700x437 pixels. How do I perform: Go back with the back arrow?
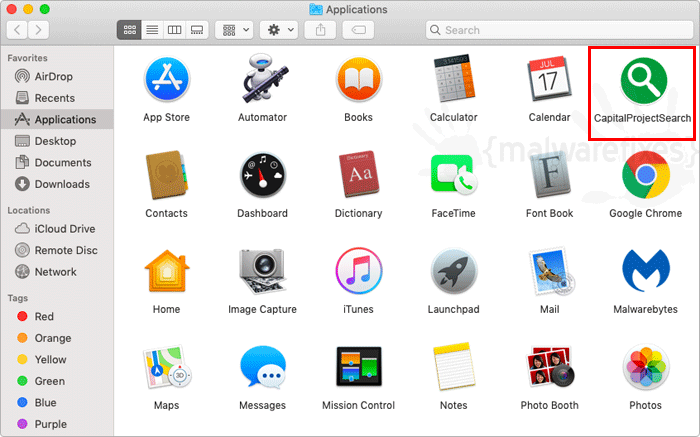click(x=17, y=30)
